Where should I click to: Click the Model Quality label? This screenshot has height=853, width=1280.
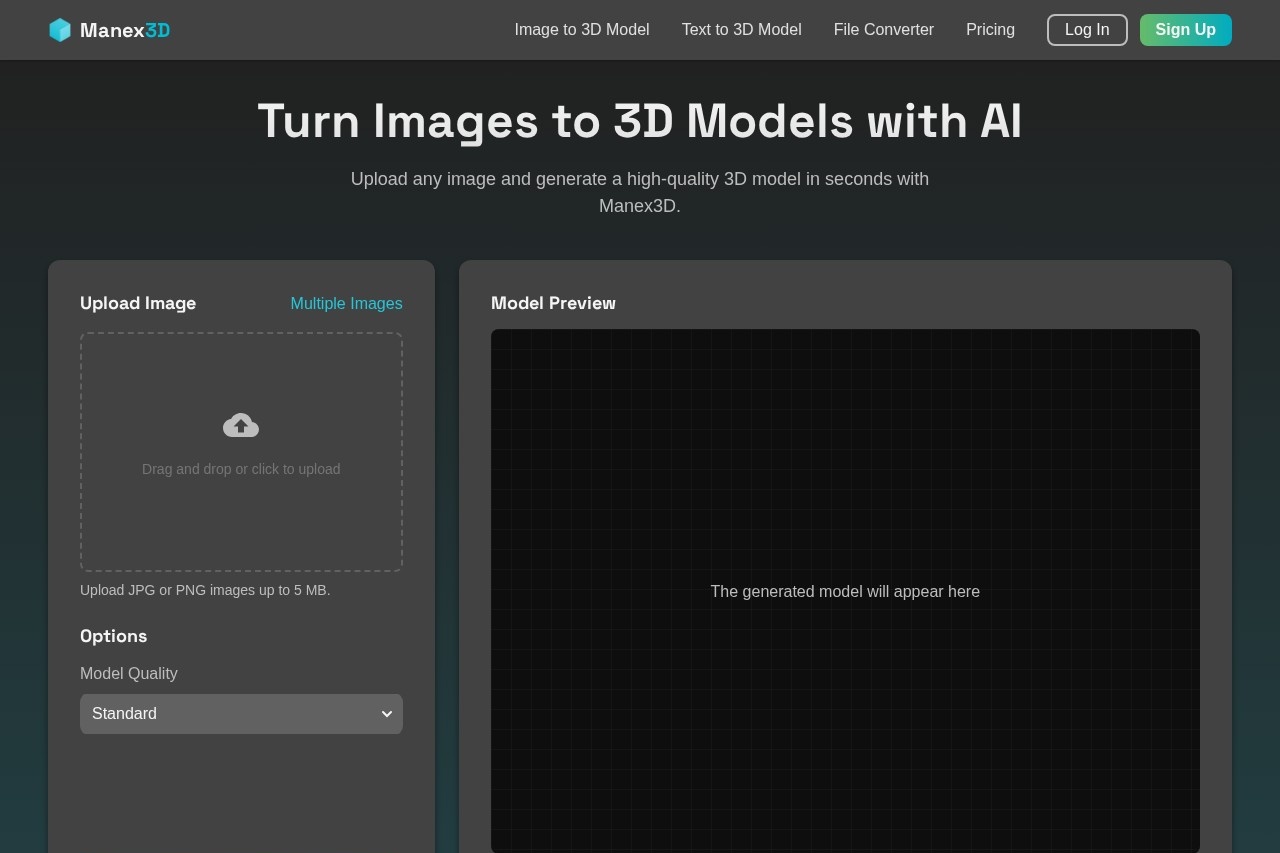[x=128, y=673]
